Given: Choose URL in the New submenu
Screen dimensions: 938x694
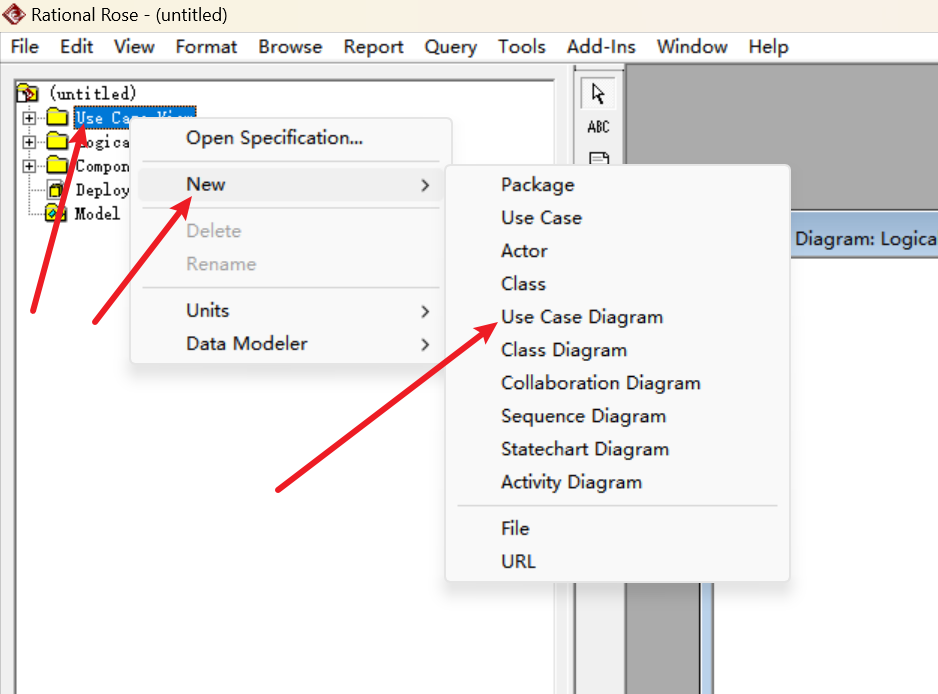Looking at the screenshot, I should coord(617,561).
